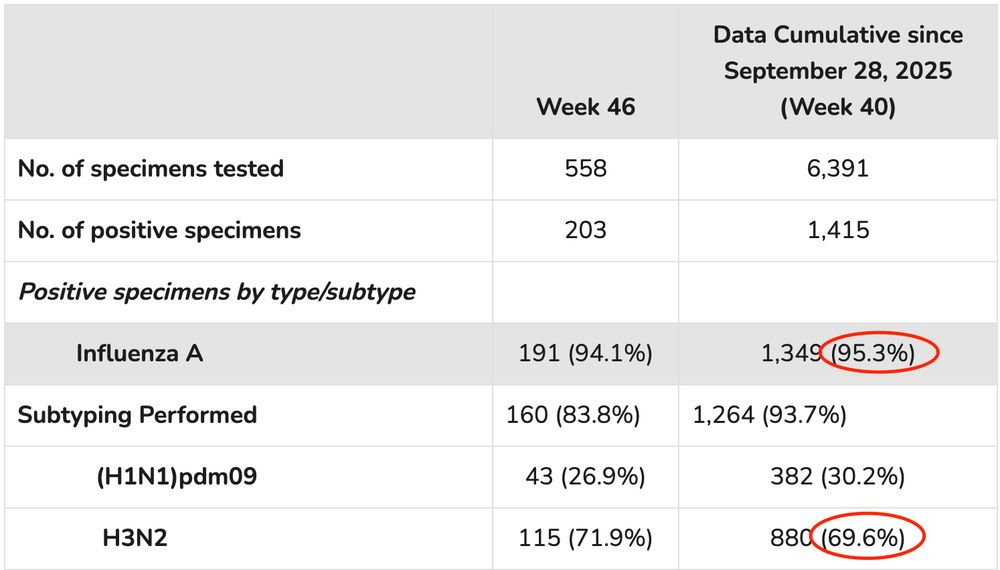Select the H3N2 row label

134,539
